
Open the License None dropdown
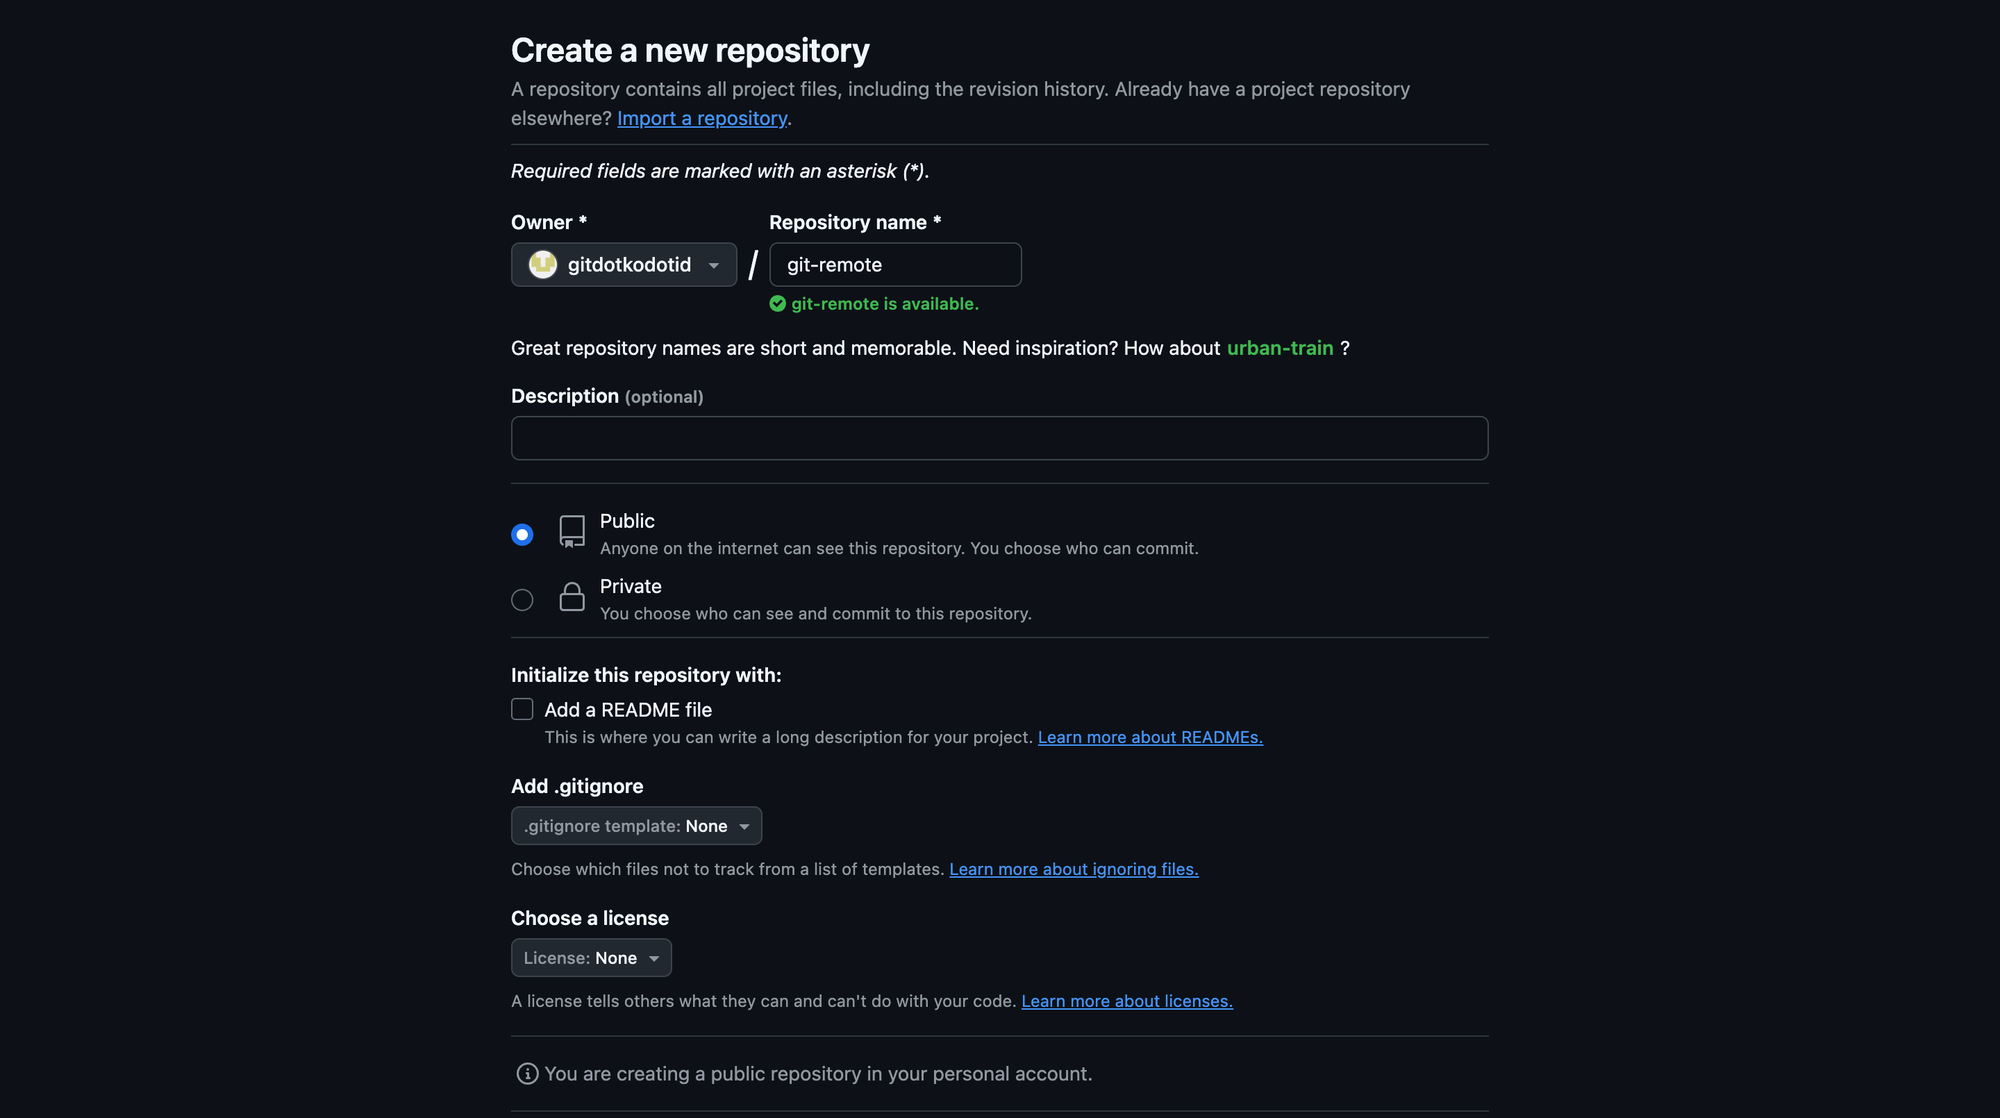(591, 958)
